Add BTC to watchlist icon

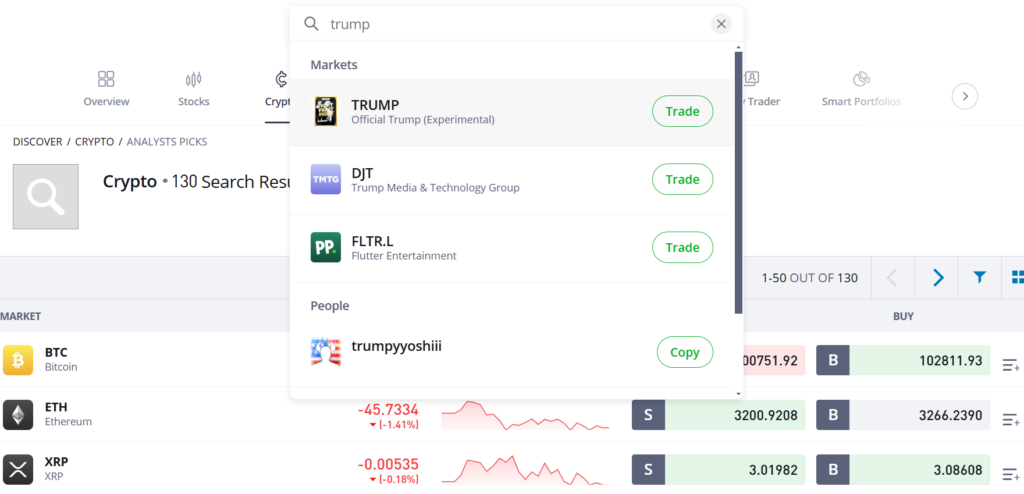(x=1010, y=365)
